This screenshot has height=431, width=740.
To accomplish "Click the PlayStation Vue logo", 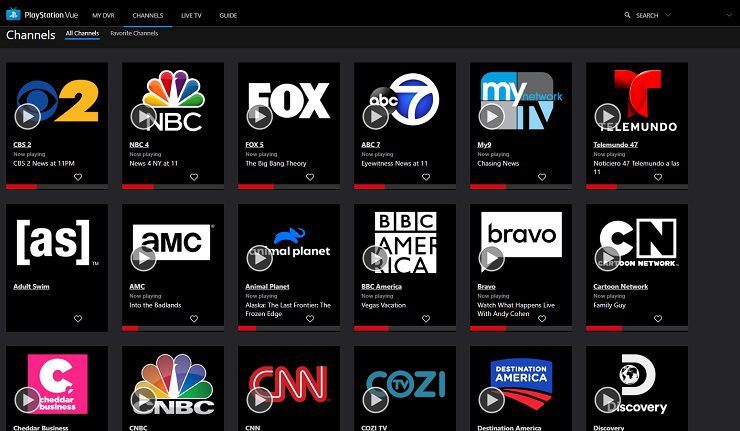I will [43, 15].
